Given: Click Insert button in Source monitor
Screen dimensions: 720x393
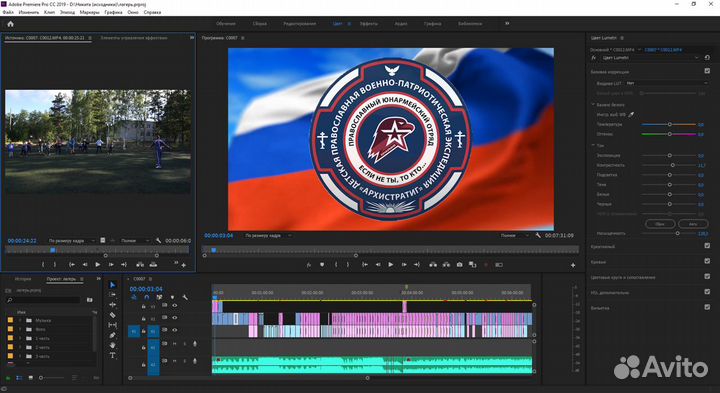Looking at the screenshot, I should coord(140,264).
